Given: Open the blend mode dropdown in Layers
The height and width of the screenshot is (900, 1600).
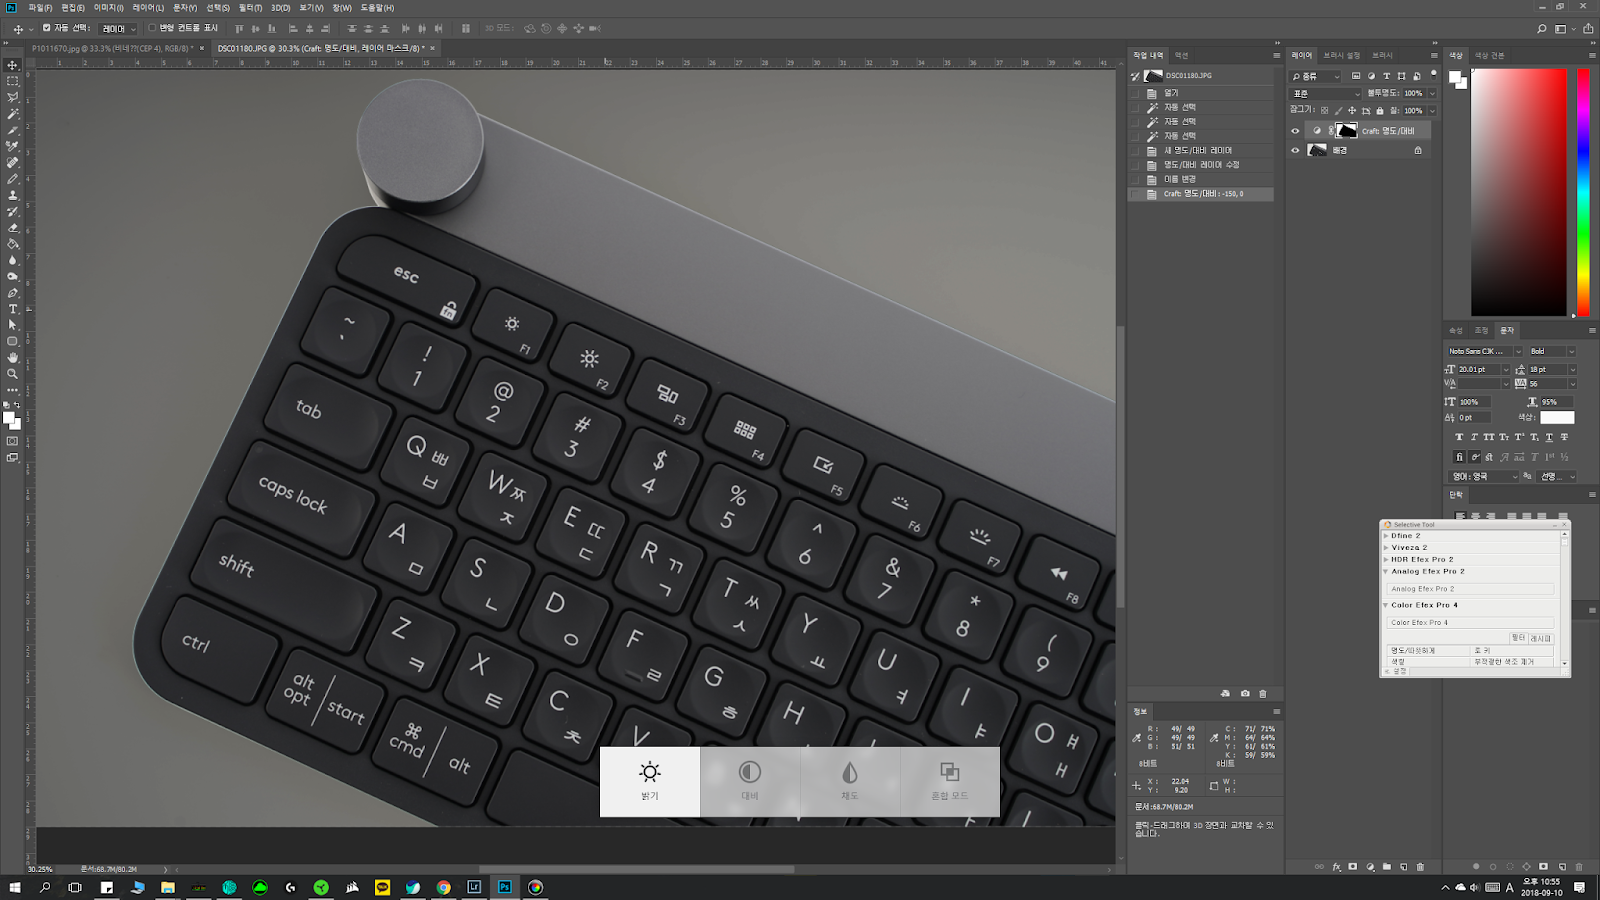Looking at the screenshot, I should pyautogui.click(x=1326, y=94).
